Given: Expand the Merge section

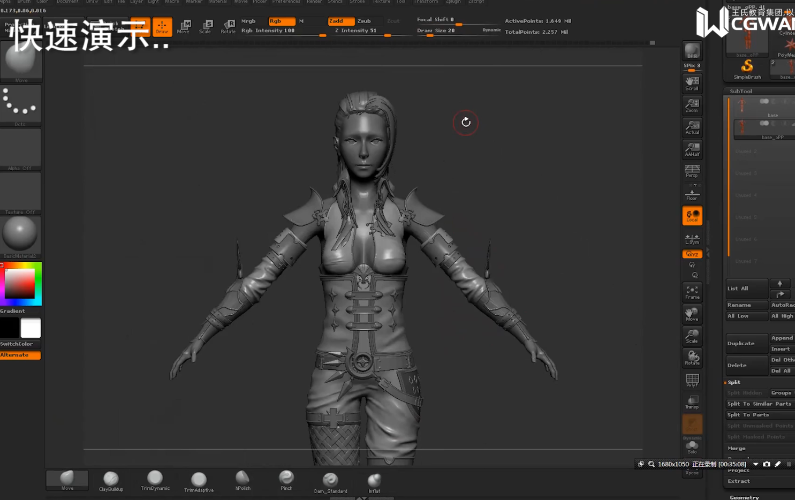Looking at the screenshot, I should click(737, 449).
